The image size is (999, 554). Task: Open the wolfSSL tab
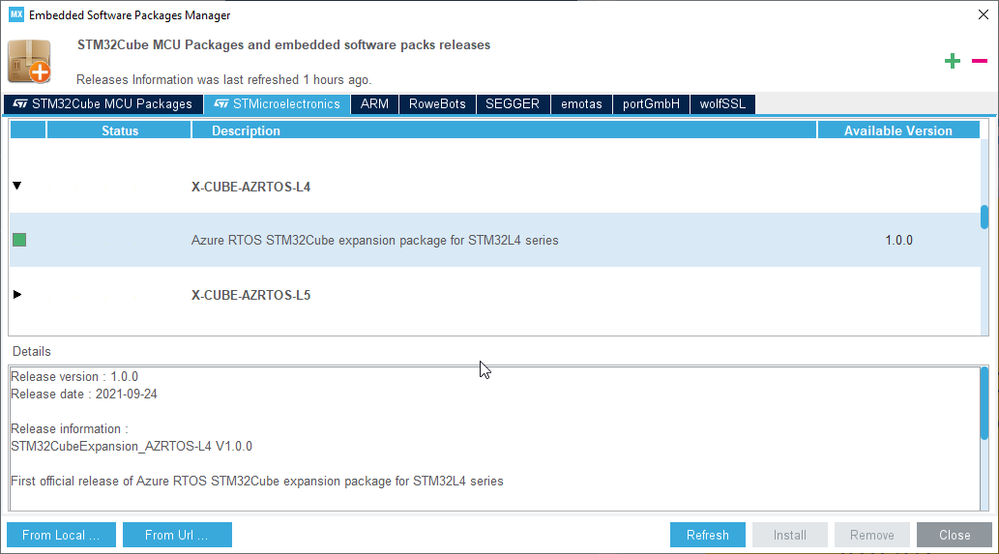coord(722,104)
